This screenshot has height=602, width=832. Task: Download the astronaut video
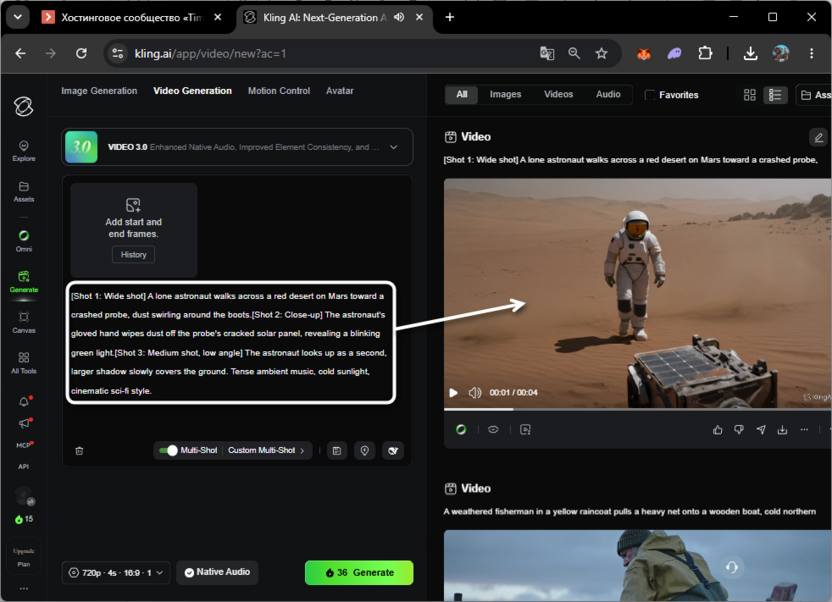(x=782, y=430)
